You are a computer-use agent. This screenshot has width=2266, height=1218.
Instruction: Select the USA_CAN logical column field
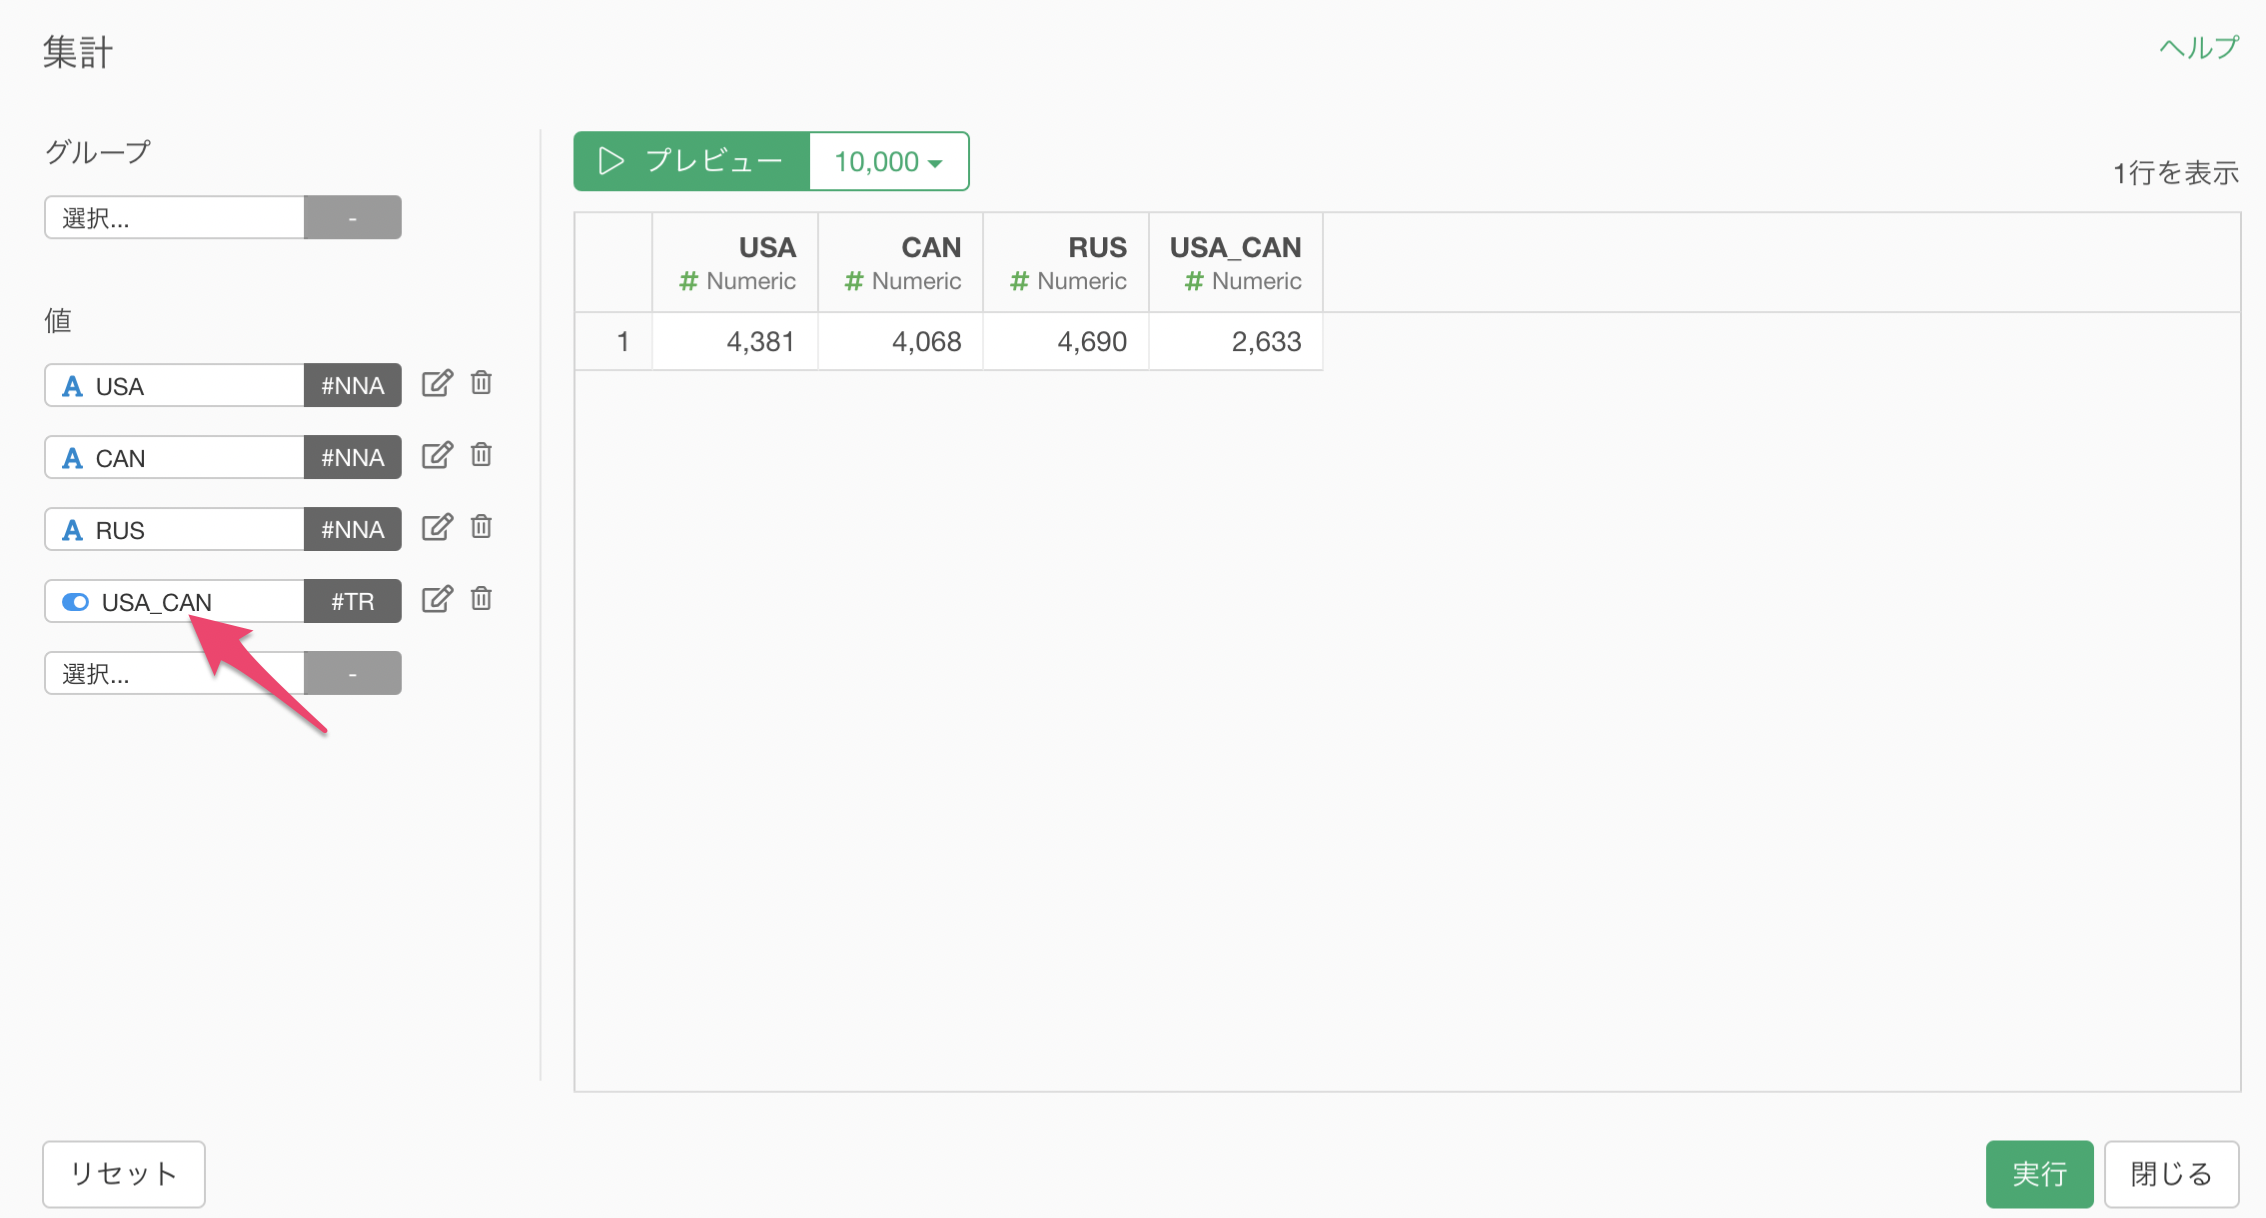(x=174, y=602)
